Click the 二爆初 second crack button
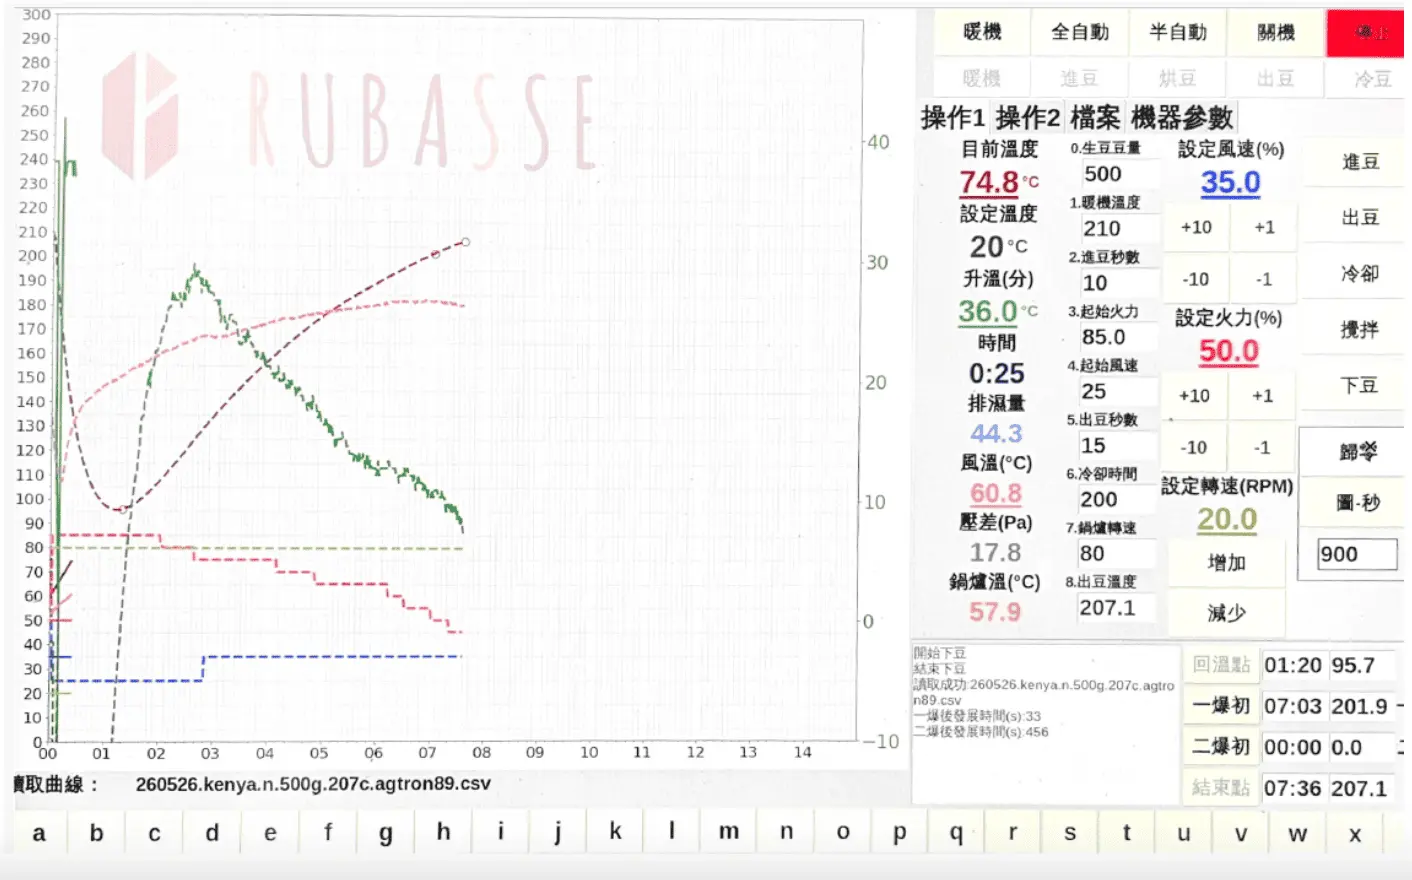Viewport: 1412px width, 880px height. [x=1220, y=747]
